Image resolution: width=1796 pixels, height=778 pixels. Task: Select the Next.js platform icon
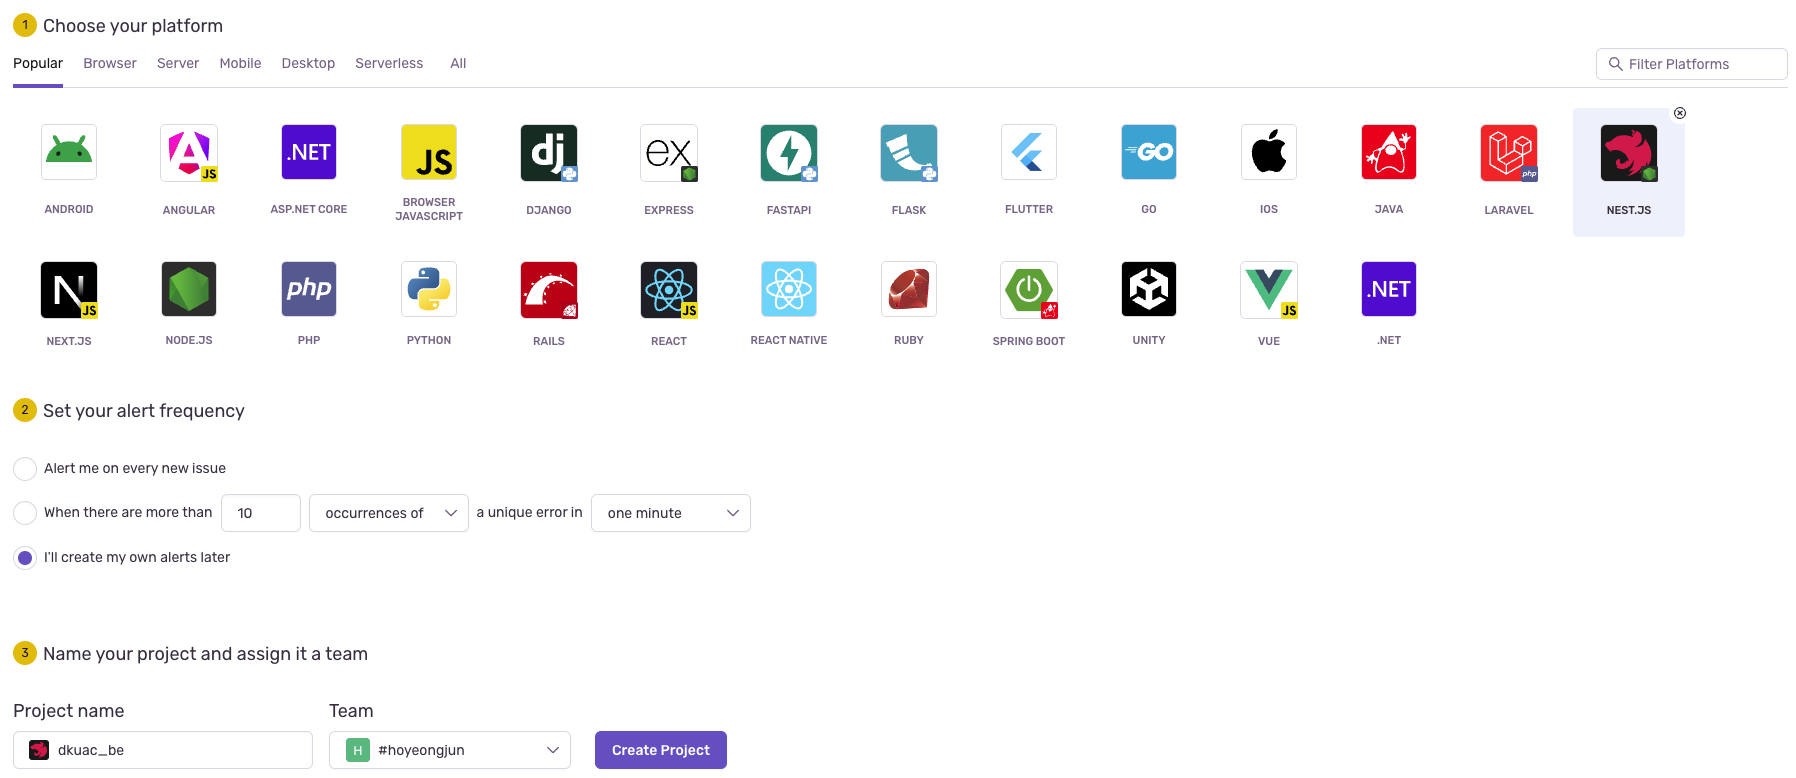tap(69, 289)
